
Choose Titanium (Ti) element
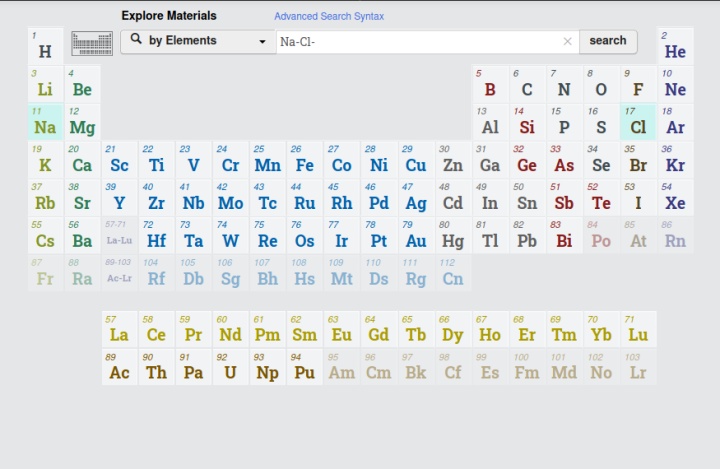click(157, 160)
